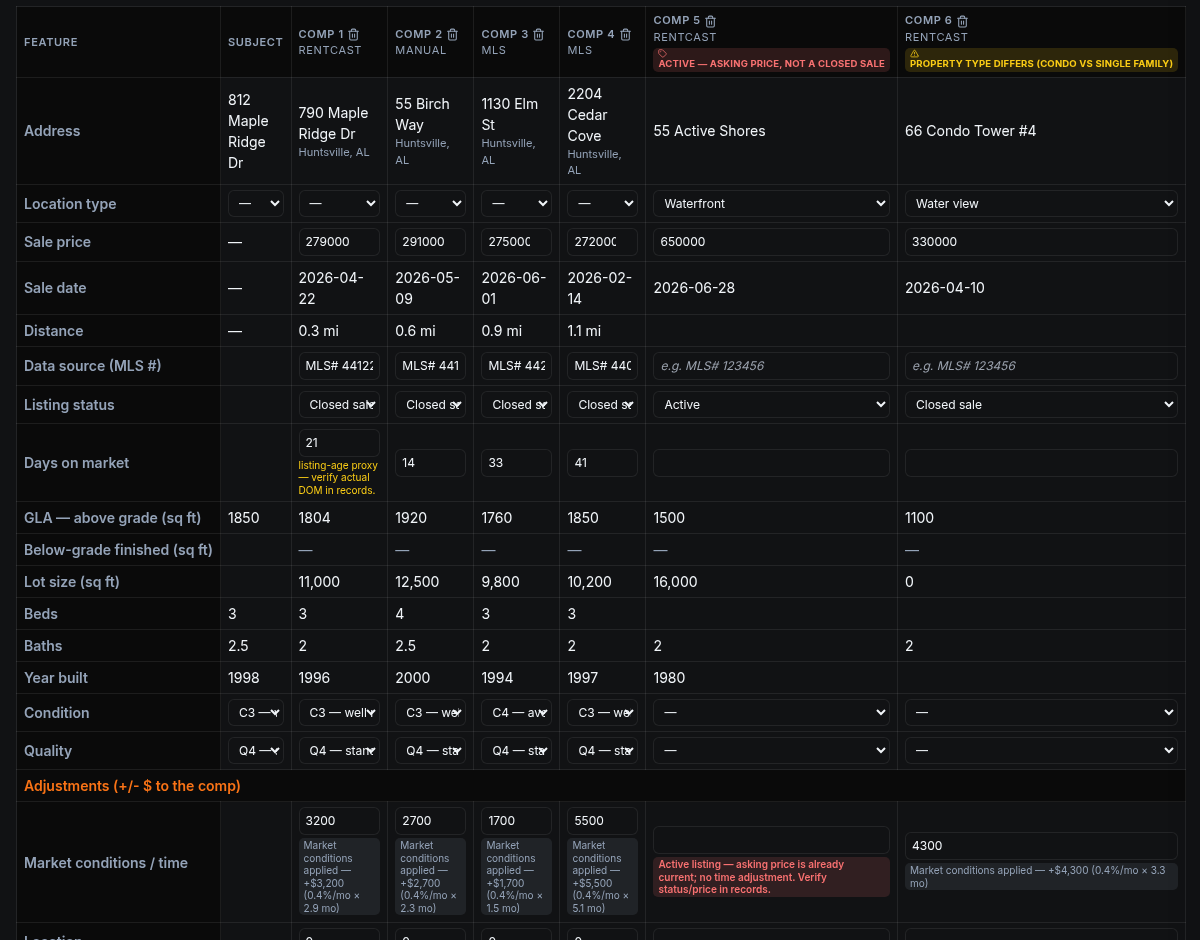
Task: Click Comp 5 empty days on market field
Action: 771,463
